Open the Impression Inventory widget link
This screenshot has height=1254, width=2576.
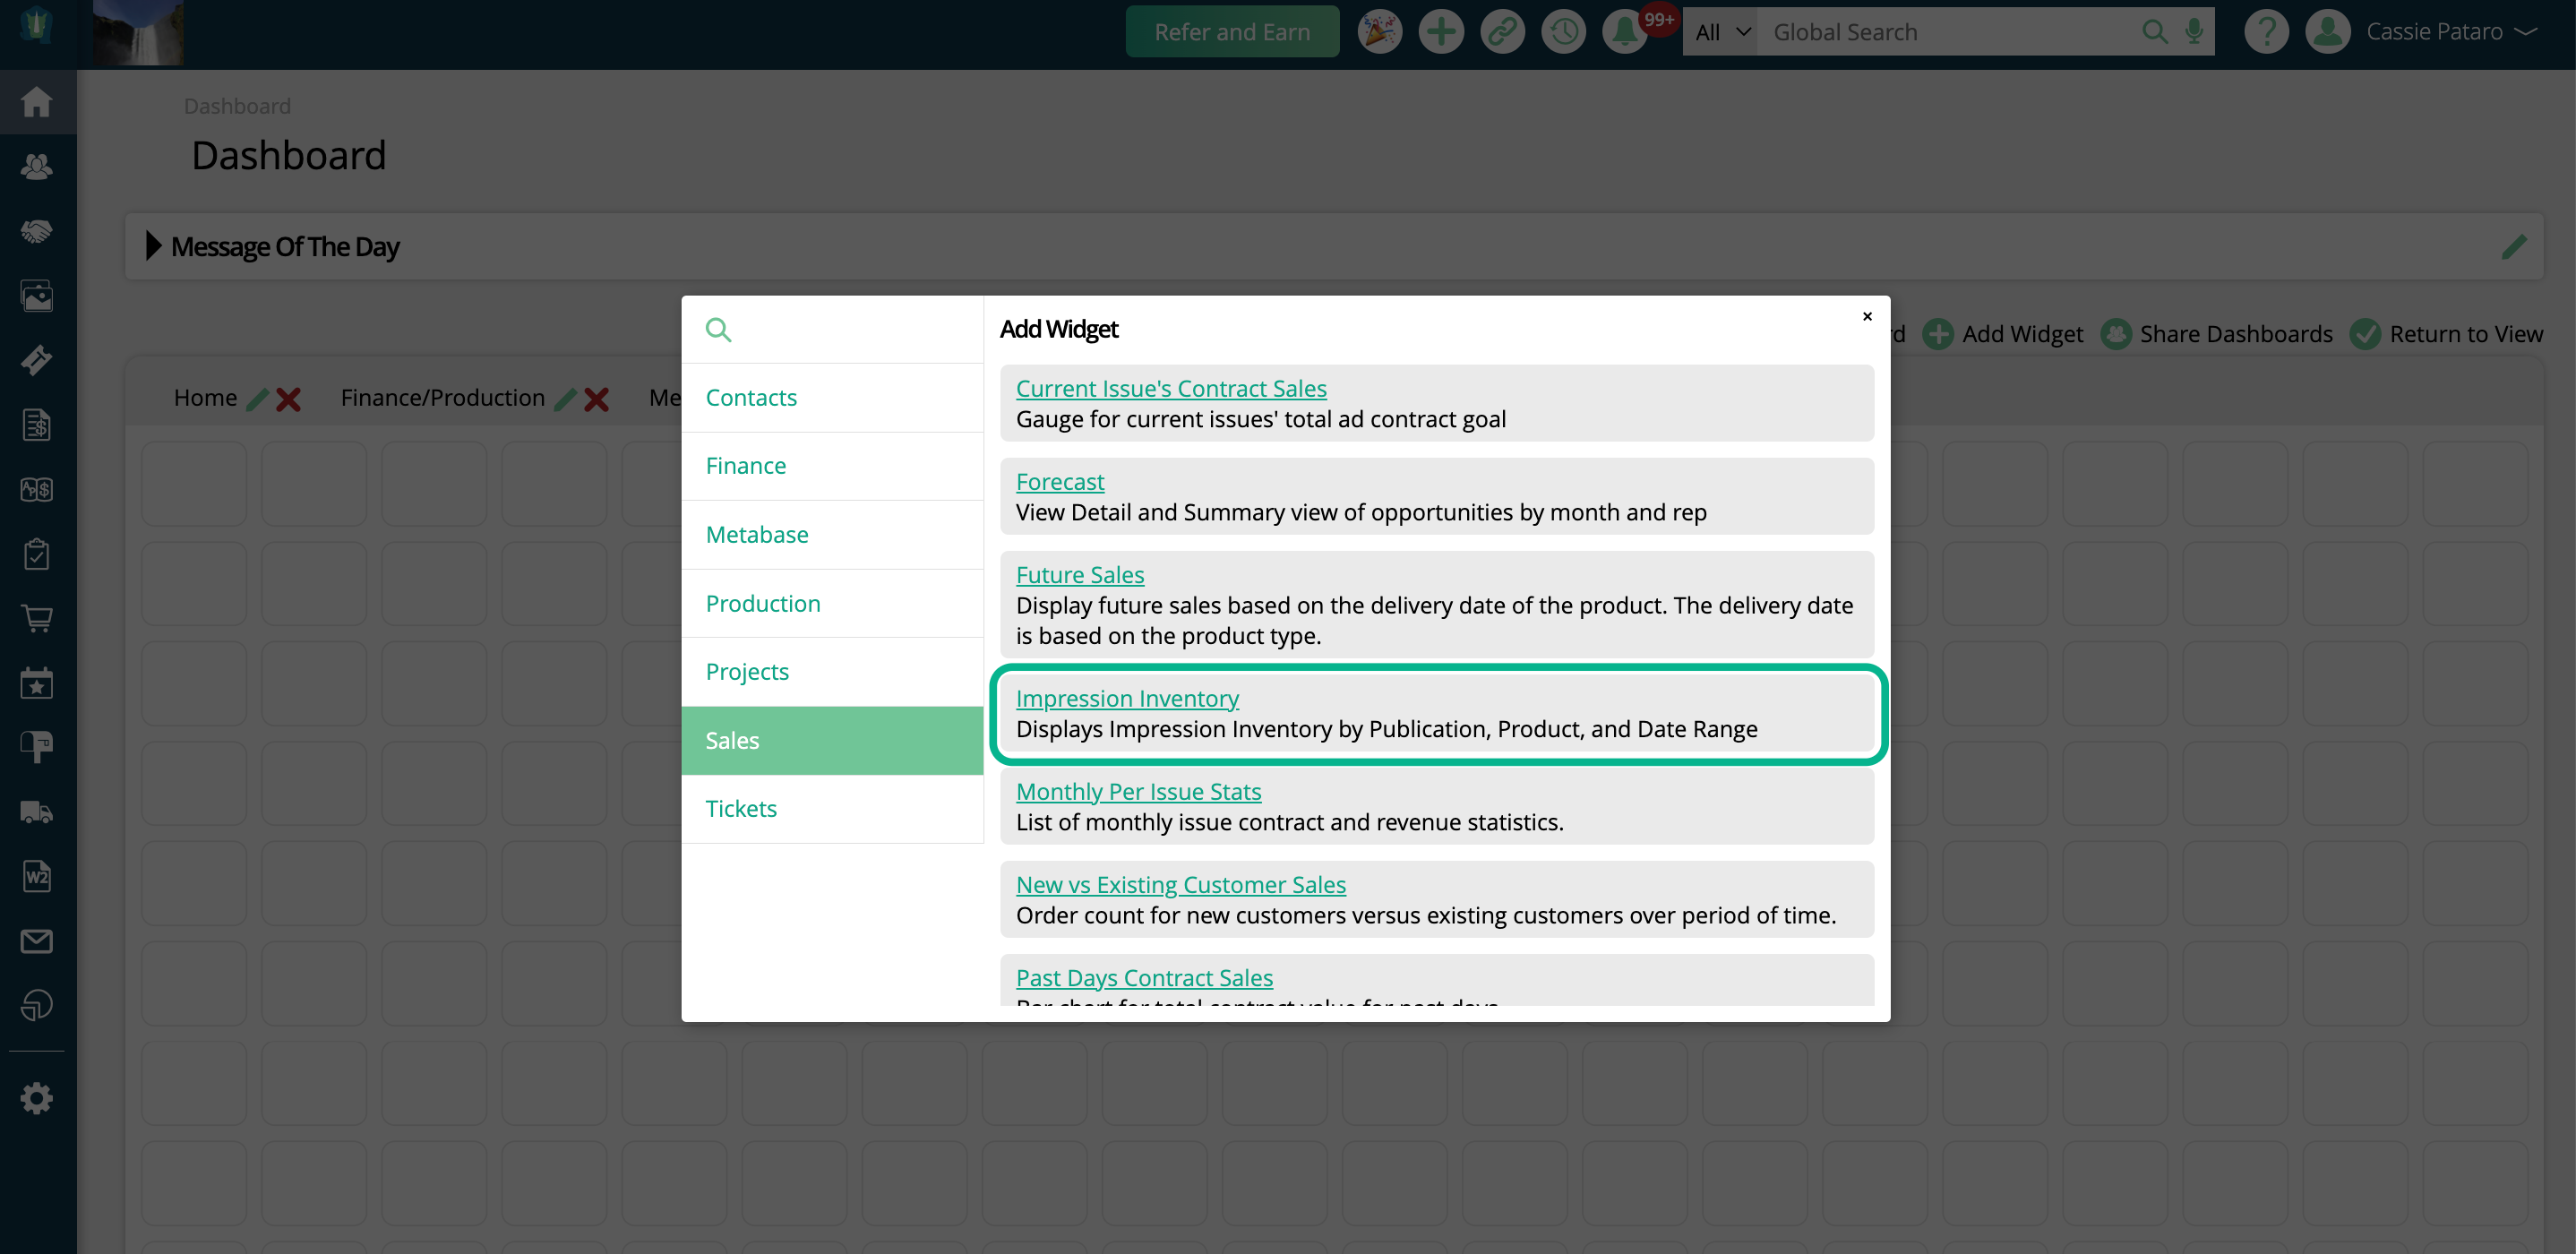pyautogui.click(x=1127, y=698)
